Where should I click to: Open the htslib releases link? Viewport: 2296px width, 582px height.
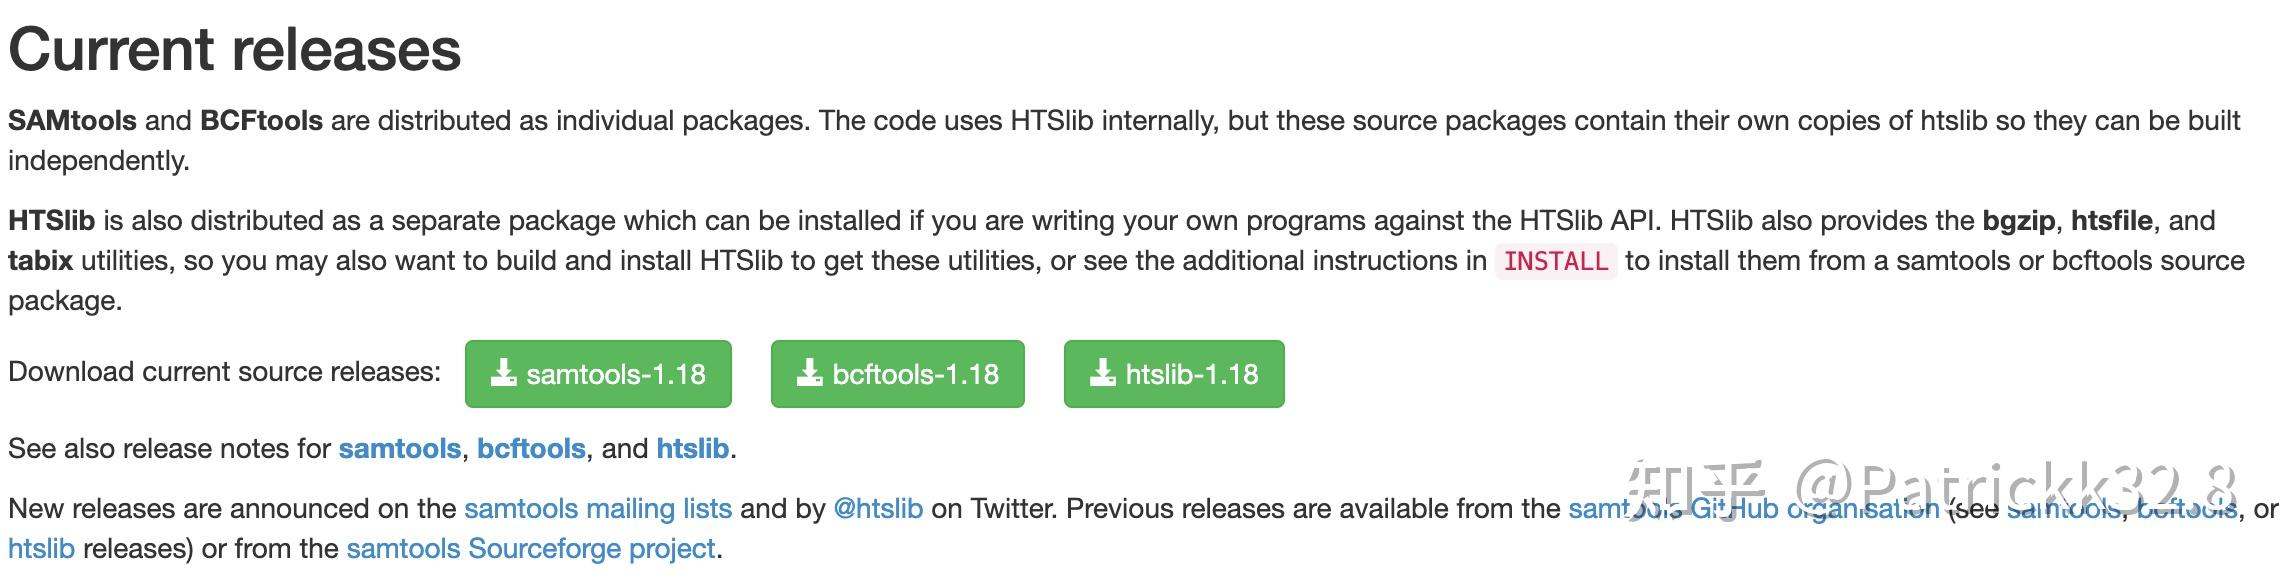(42, 549)
